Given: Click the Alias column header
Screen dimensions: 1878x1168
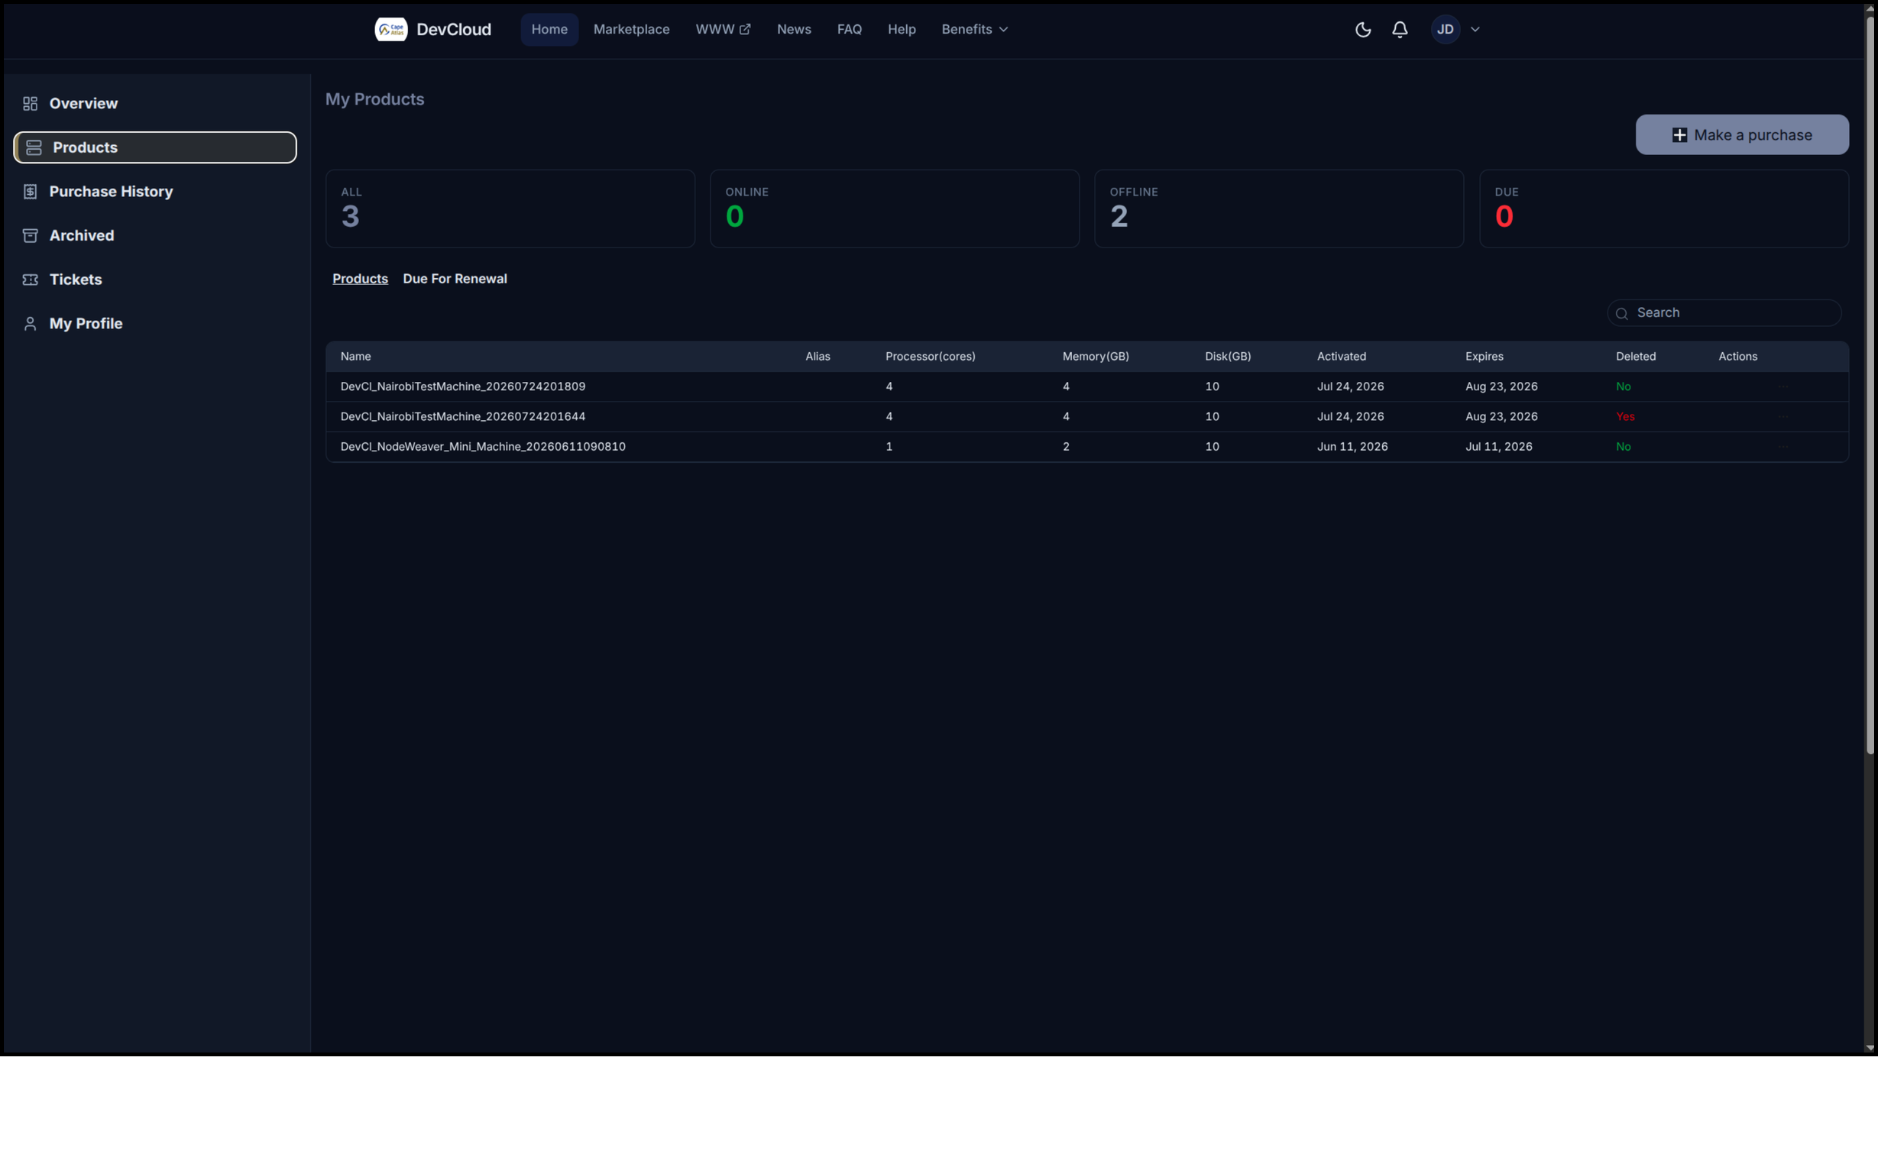Looking at the screenshot, I should click(x=817, y=357).
